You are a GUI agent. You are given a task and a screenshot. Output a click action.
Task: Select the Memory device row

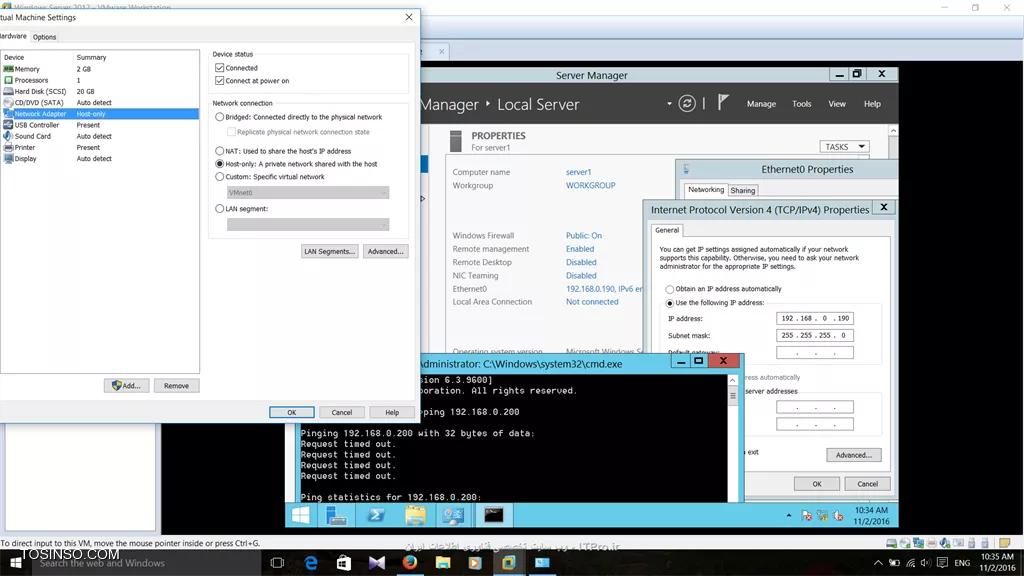100,69
